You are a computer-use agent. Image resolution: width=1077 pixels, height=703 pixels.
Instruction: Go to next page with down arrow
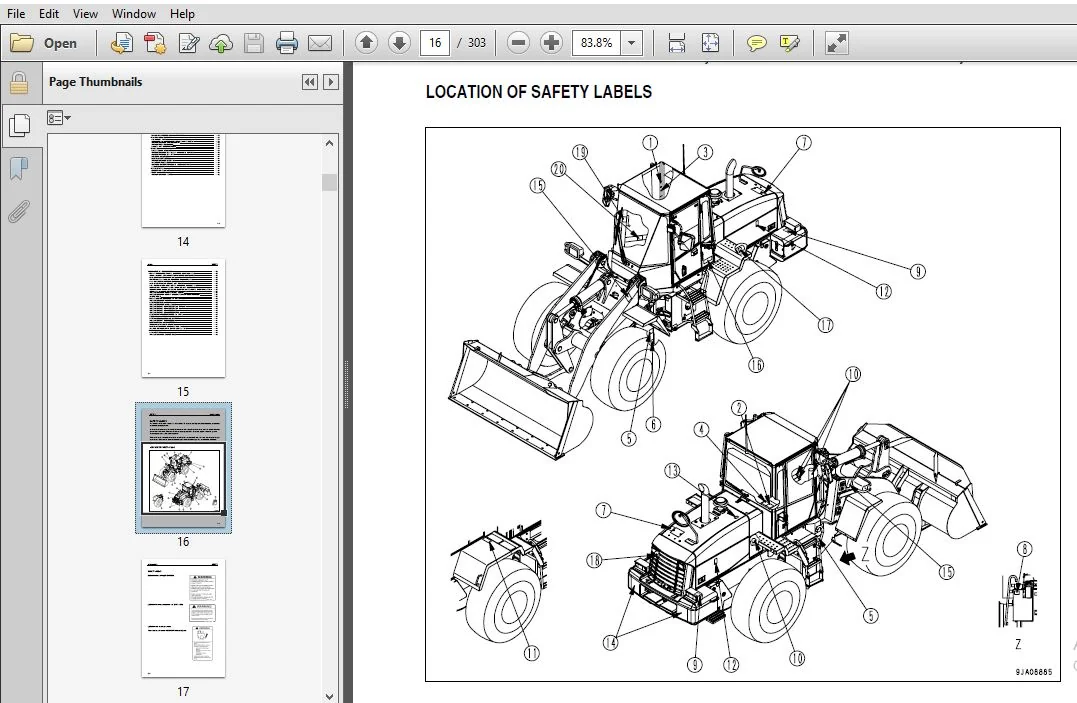pyautogui.click(x=399, y=43)
